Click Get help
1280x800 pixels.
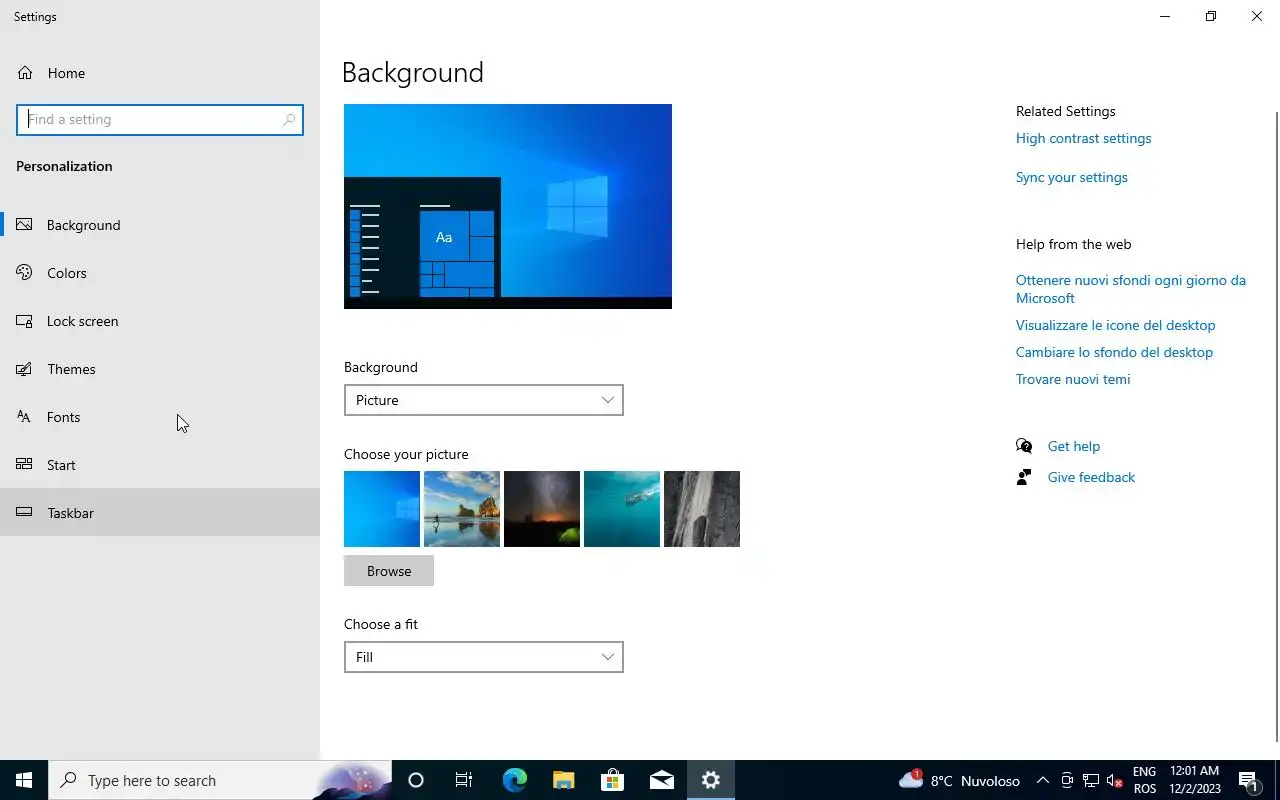coord(1073,446)
